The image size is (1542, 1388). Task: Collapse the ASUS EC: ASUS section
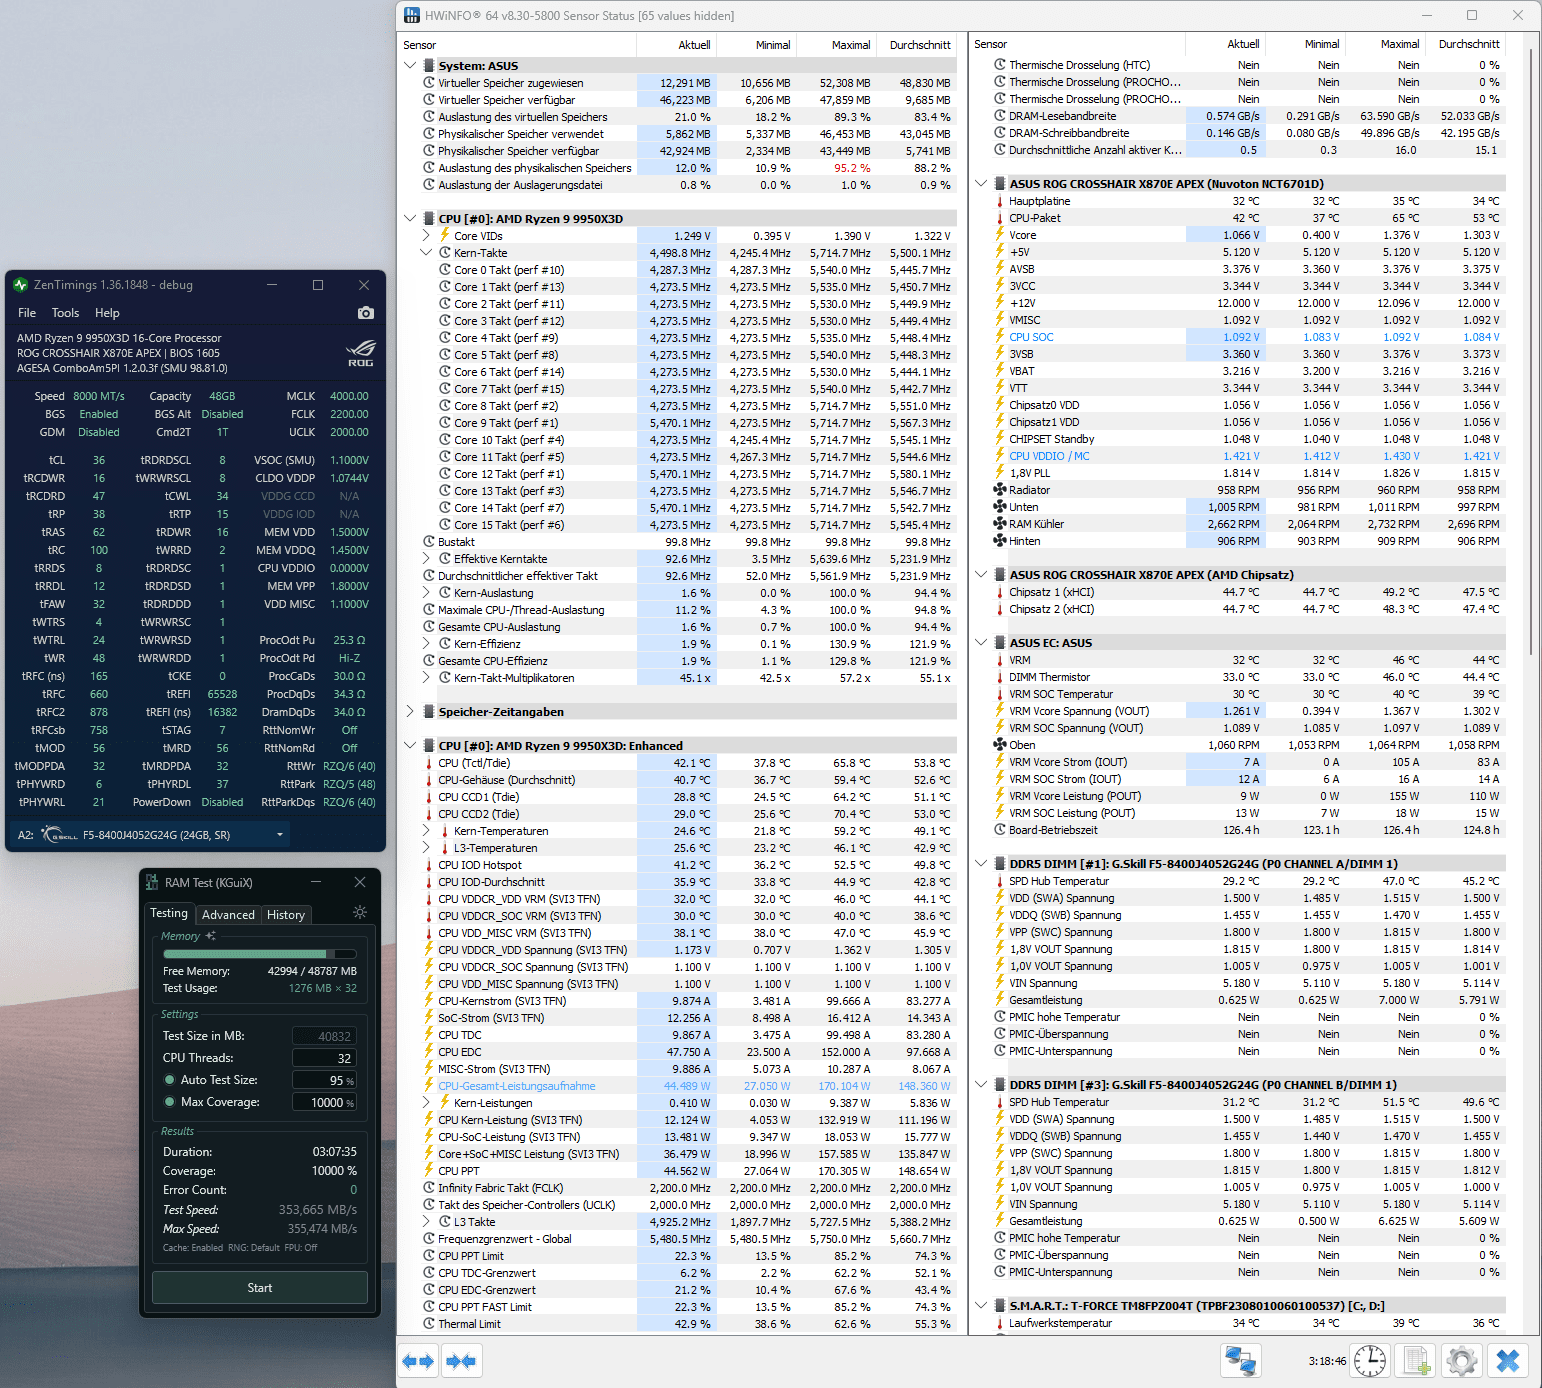coord(981,643)
